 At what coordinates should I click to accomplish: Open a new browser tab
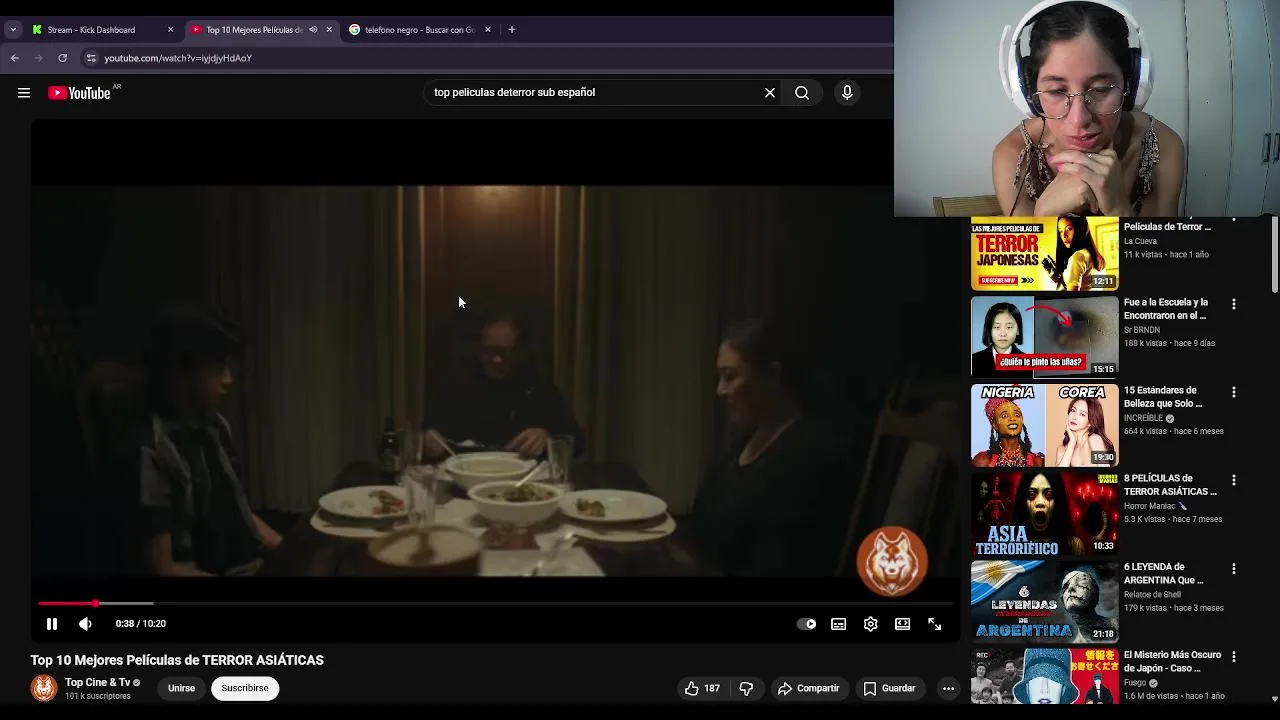point(511,30)
